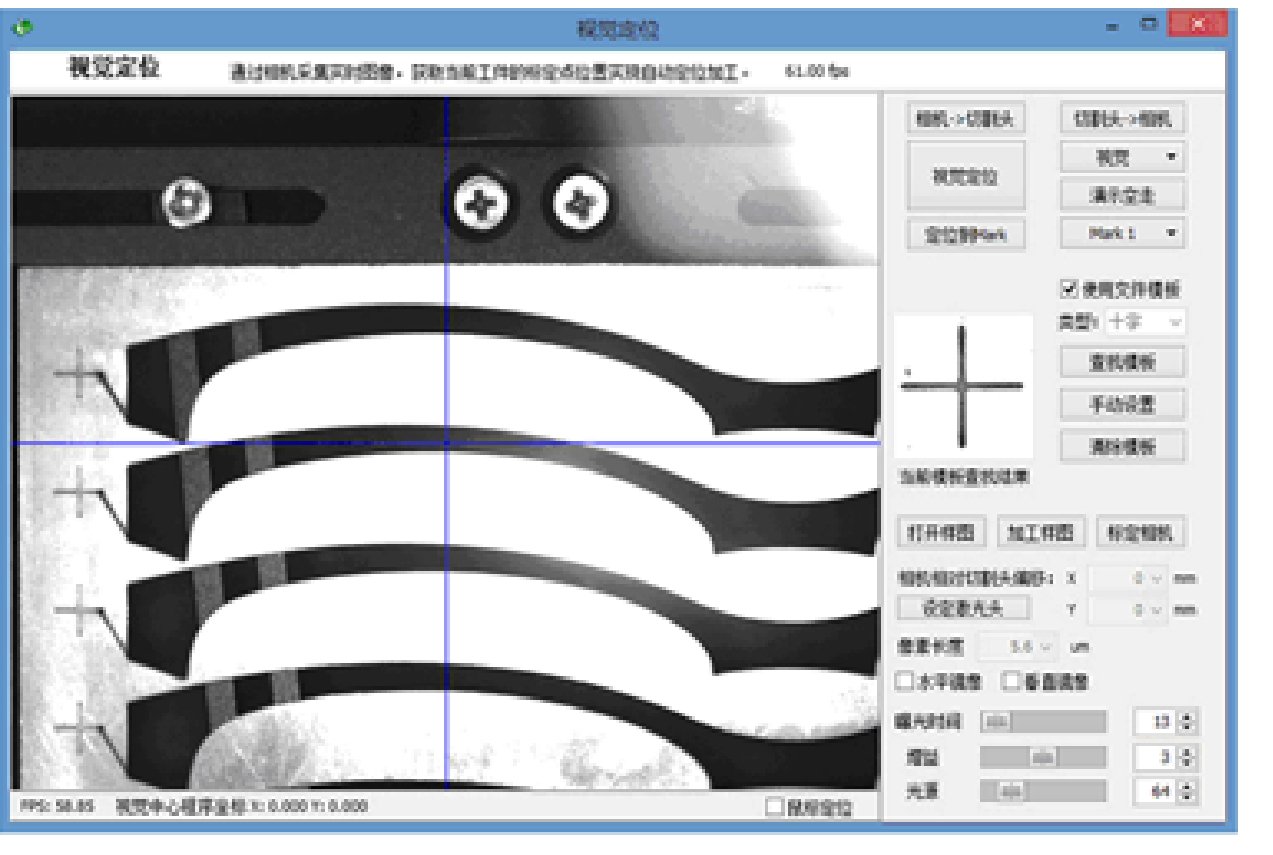Open the 视觉 dropdown menu
1273x855 pixels.
pyautogui.click(x=1122, y=157)
